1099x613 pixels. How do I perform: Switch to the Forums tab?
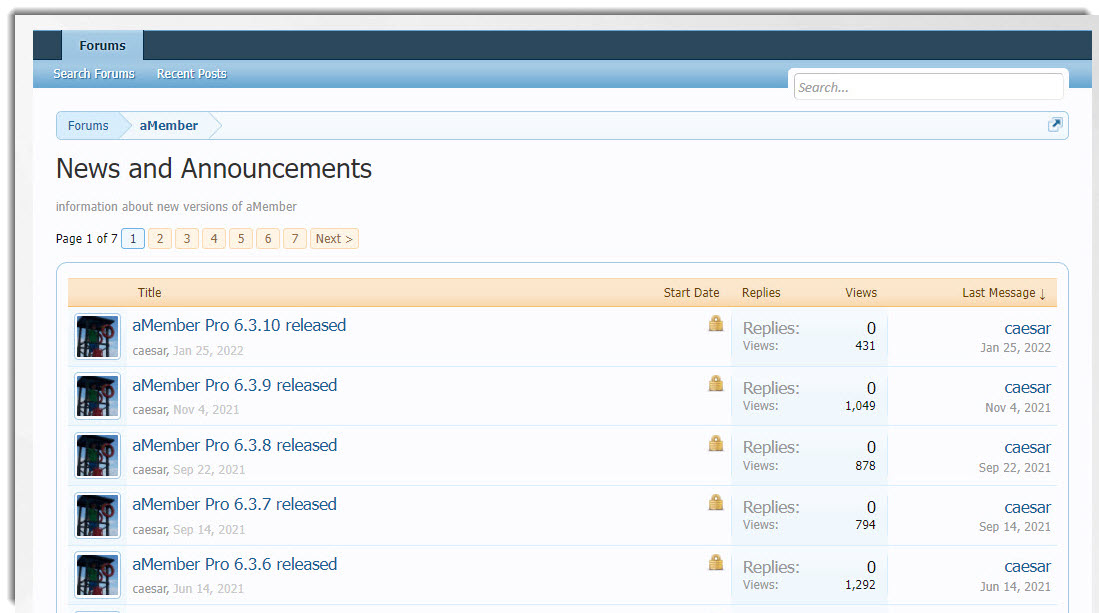[x=102, y=45]
